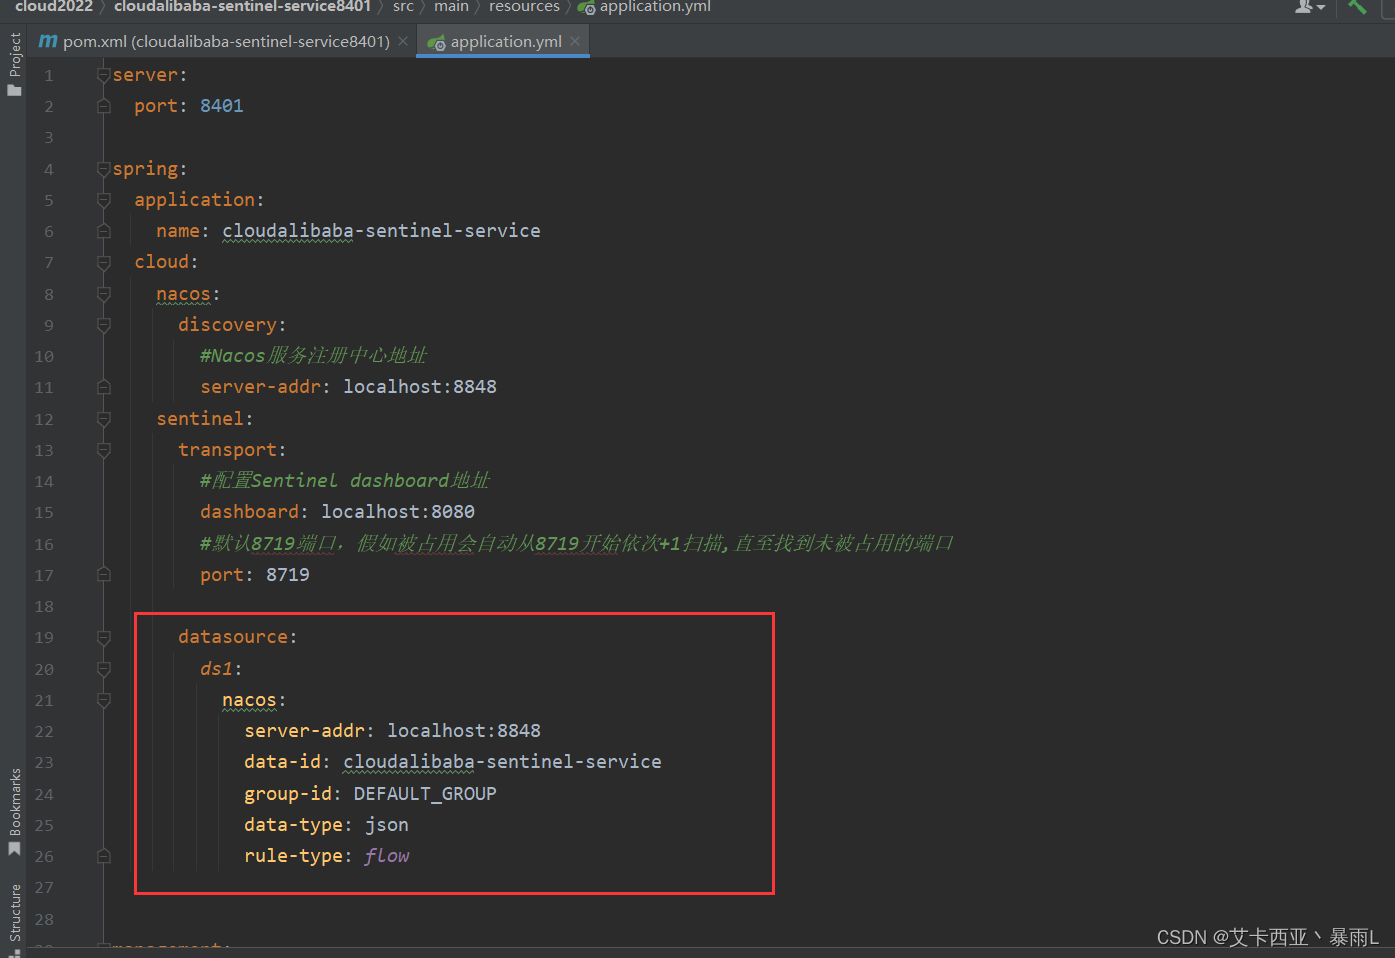This screenshot has height=958, width=1395.
Task: Click fold end marker at port 8401 line
Action: coord(103,106)
